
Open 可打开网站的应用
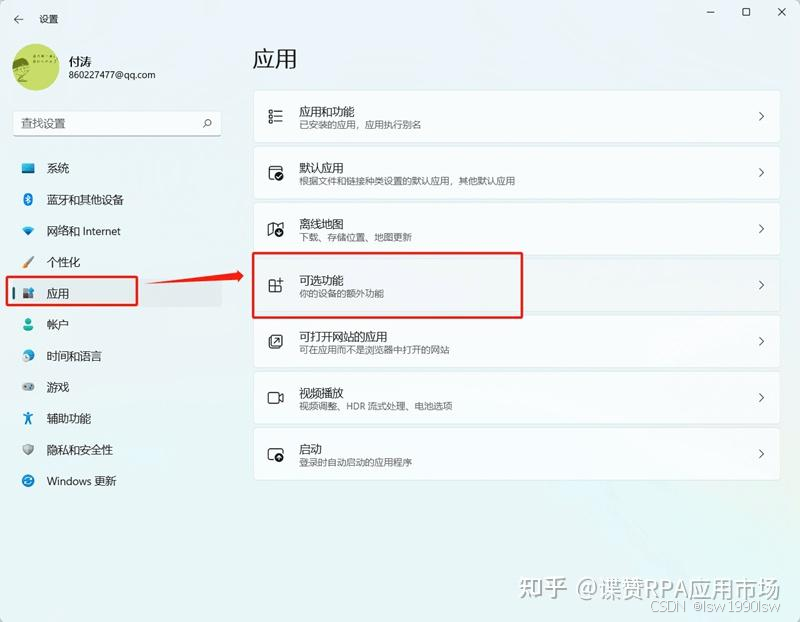516,341
